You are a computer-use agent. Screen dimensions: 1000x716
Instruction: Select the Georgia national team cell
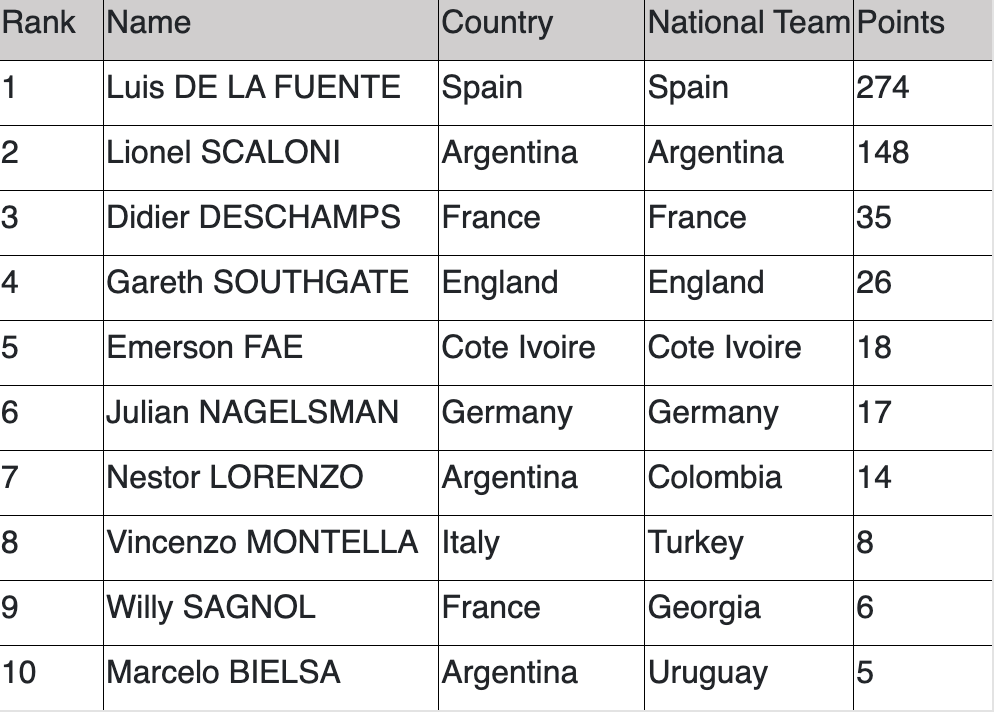(x=749, y=614)
